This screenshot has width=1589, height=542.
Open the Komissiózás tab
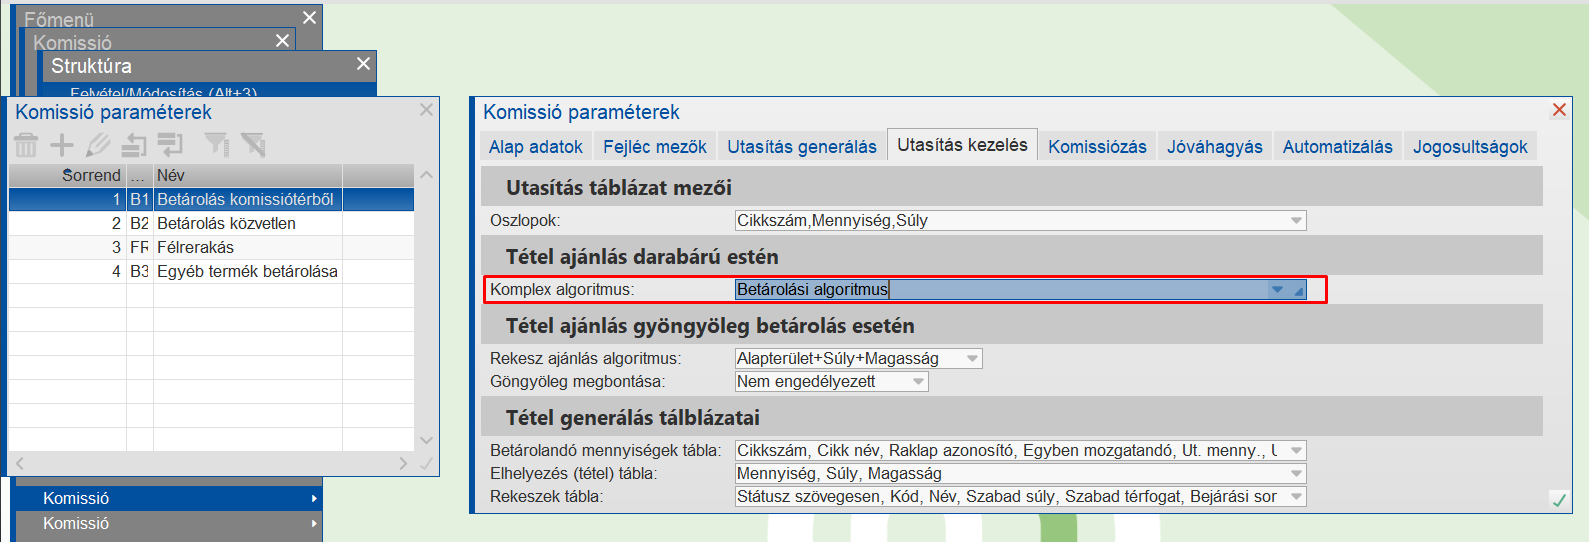point(1097,147)
